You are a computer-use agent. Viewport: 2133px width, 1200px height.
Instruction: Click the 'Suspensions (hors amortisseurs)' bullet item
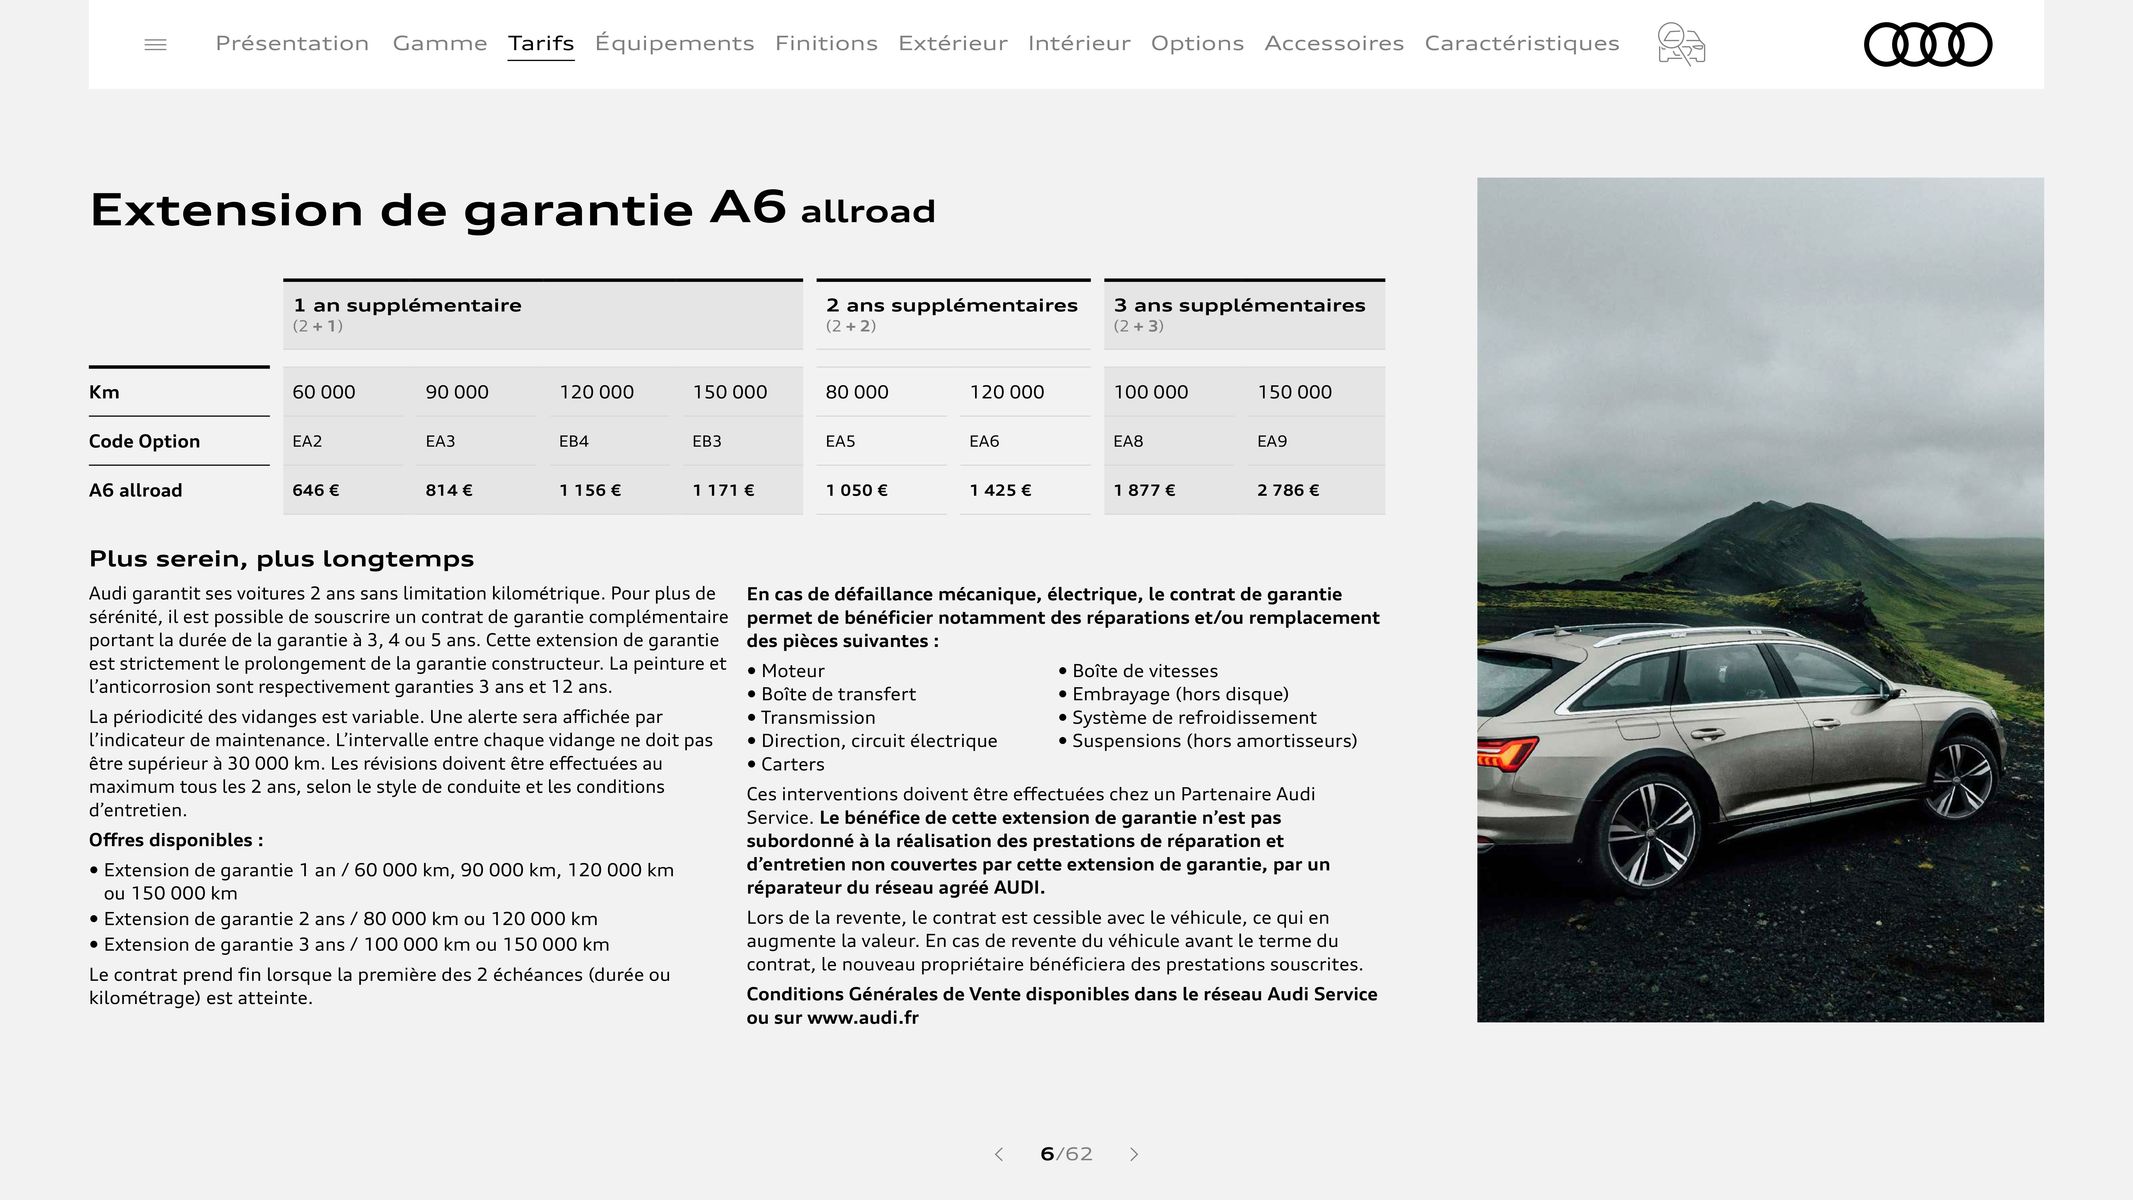(x=1208, y=741)
